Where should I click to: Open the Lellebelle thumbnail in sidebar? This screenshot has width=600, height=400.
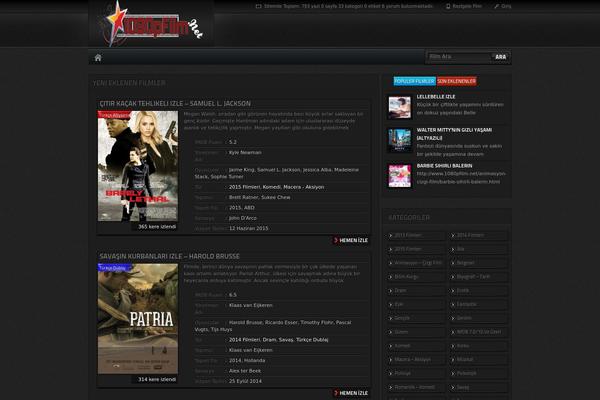coord(399,107)
